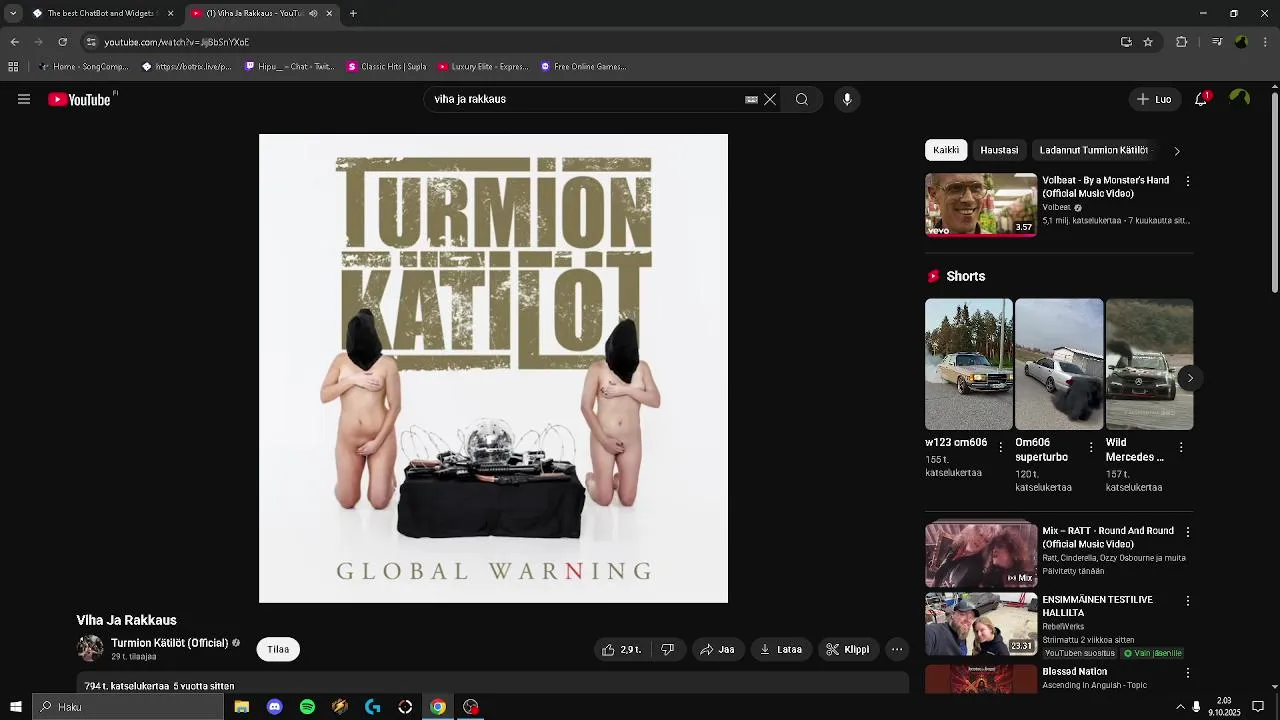The height and width of the screenshot is (720, 1280).
Task: Open Chrome tab search dropdown
Action: click(x=13, y=13)
